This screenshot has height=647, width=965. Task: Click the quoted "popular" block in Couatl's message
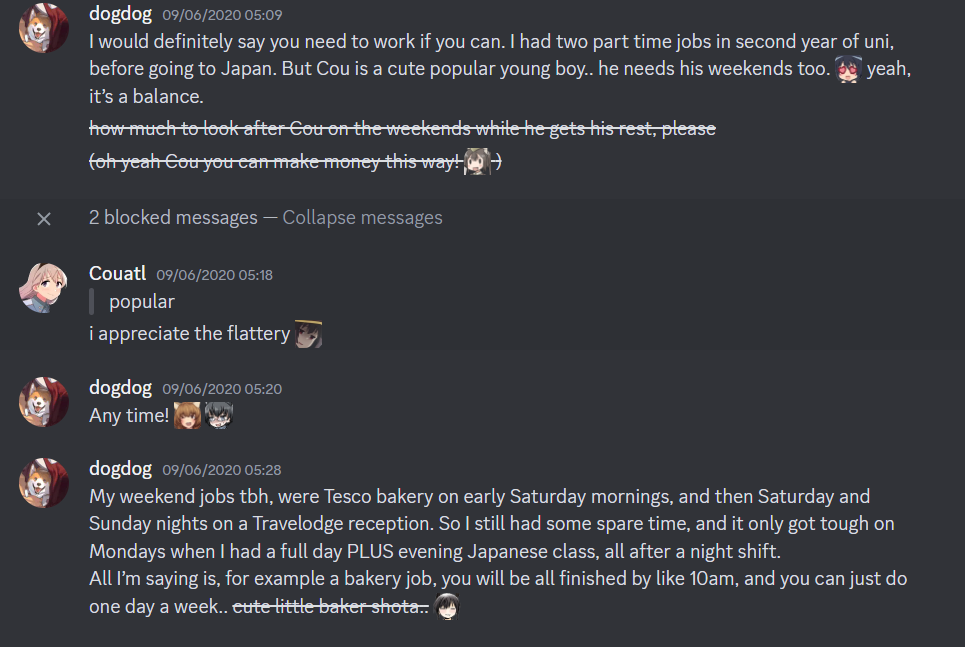[x=141, y=302]
